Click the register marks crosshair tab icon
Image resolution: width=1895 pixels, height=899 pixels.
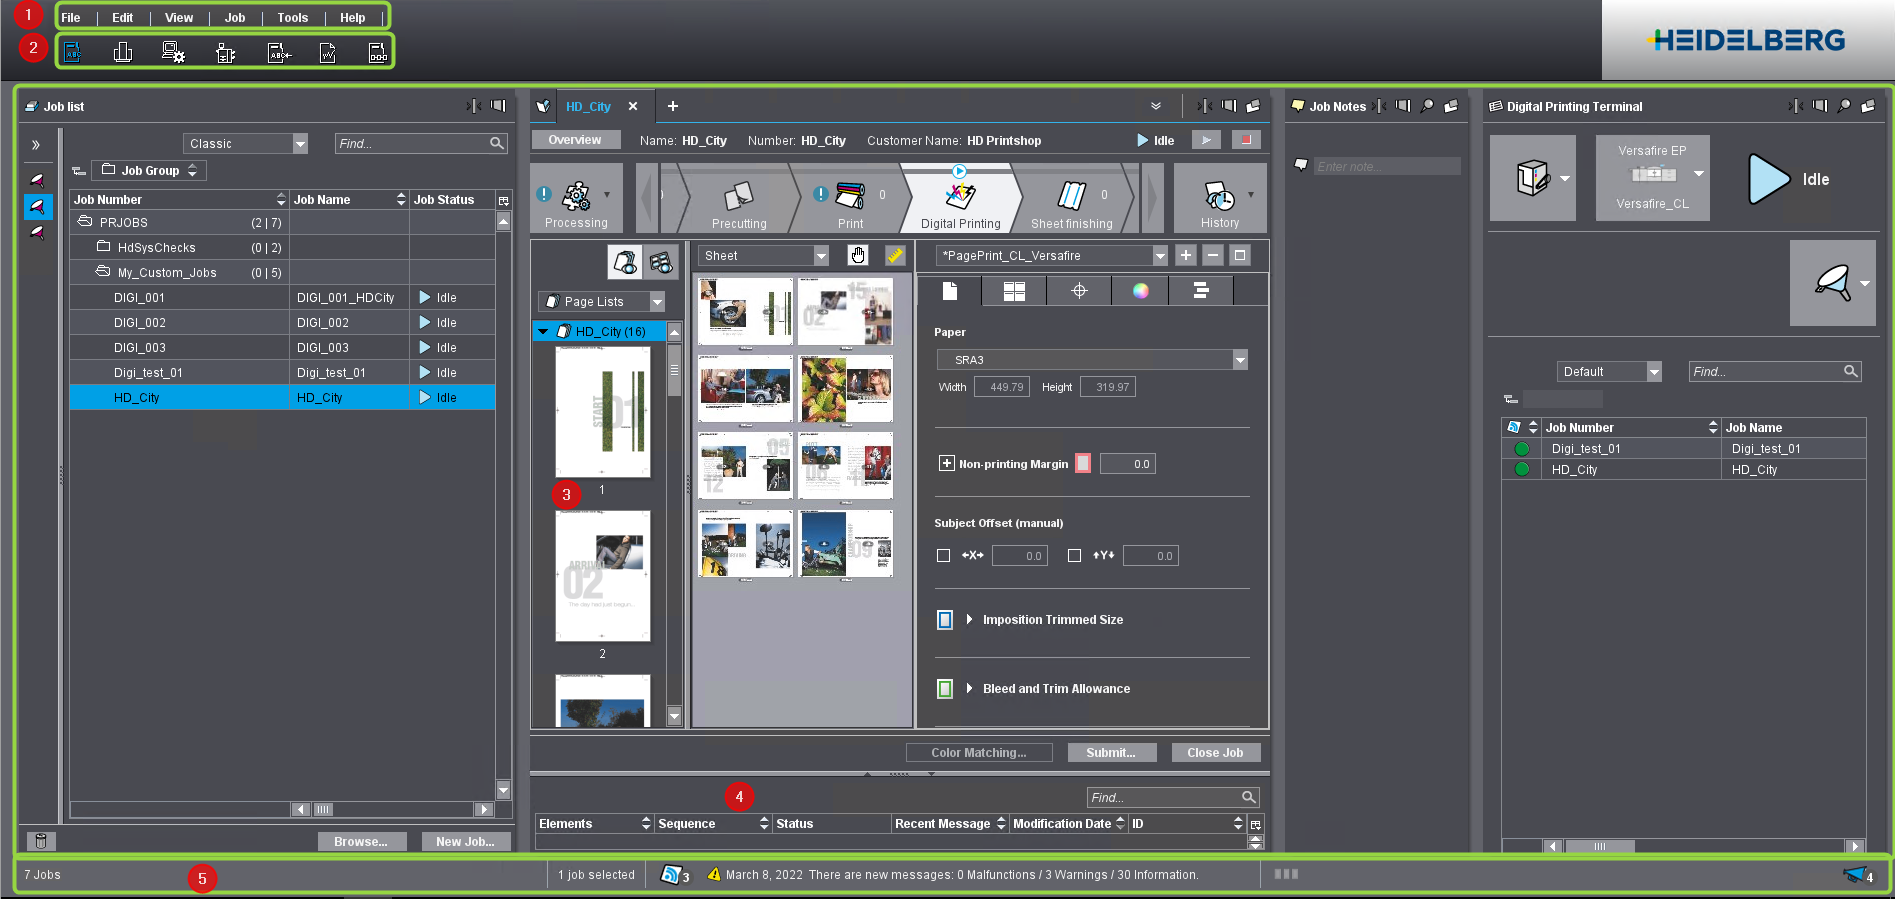[1079, 291]
